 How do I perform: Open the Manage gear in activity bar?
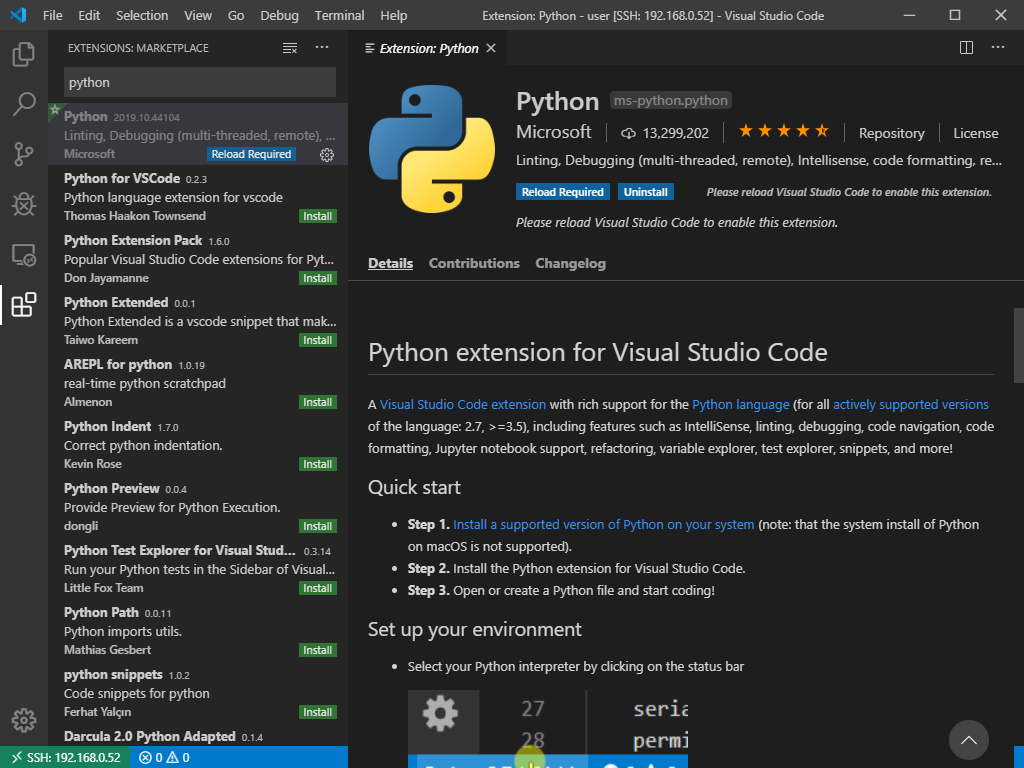(24, 720)
